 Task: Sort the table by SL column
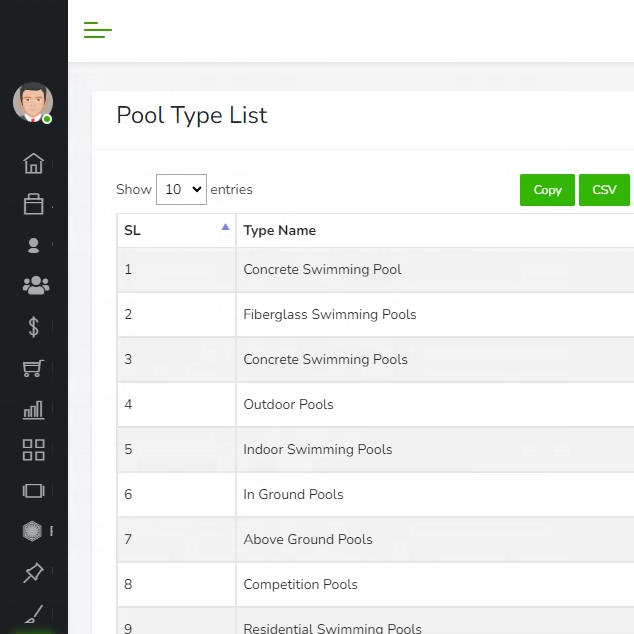[x=176, y=230]
